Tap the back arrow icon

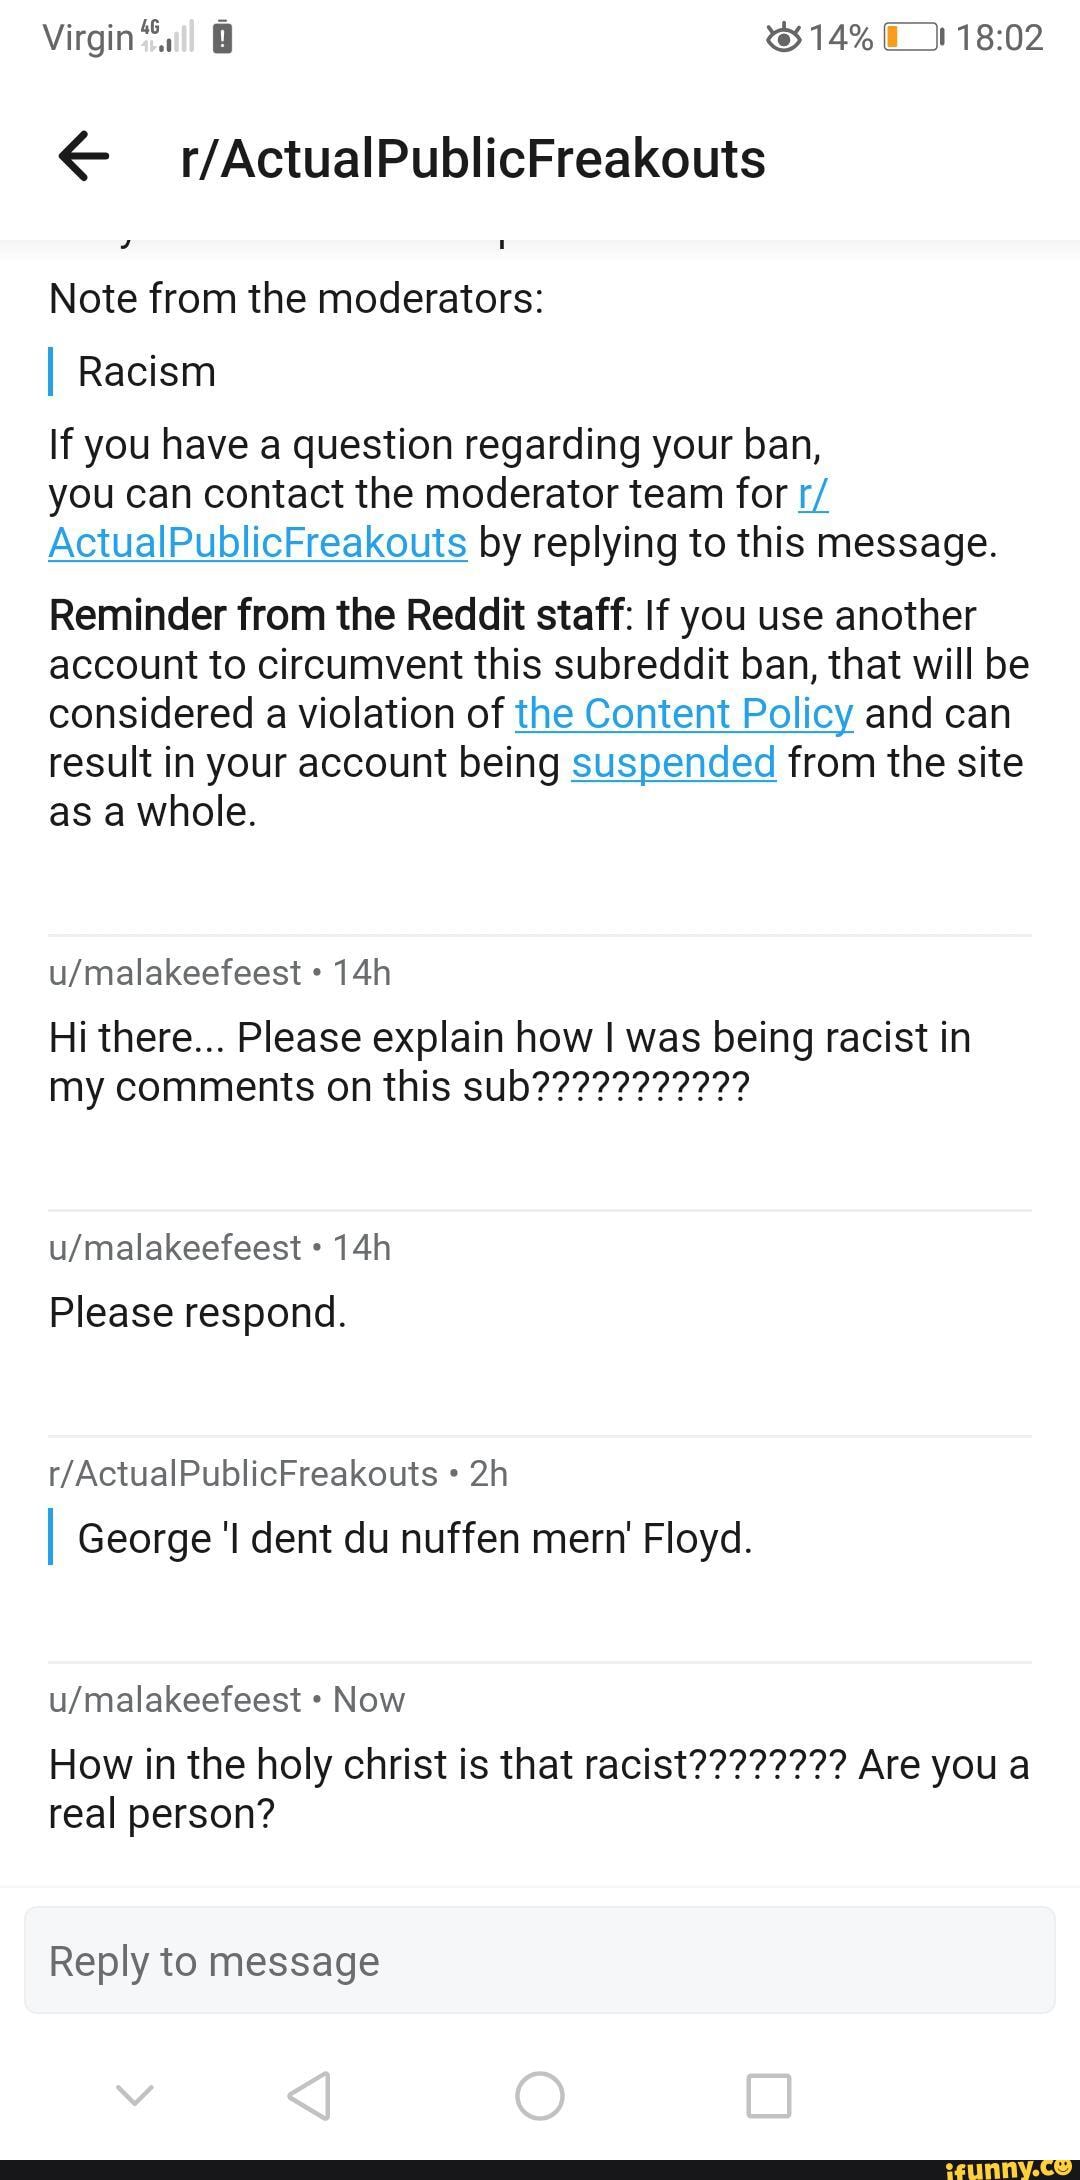[84, 157]
